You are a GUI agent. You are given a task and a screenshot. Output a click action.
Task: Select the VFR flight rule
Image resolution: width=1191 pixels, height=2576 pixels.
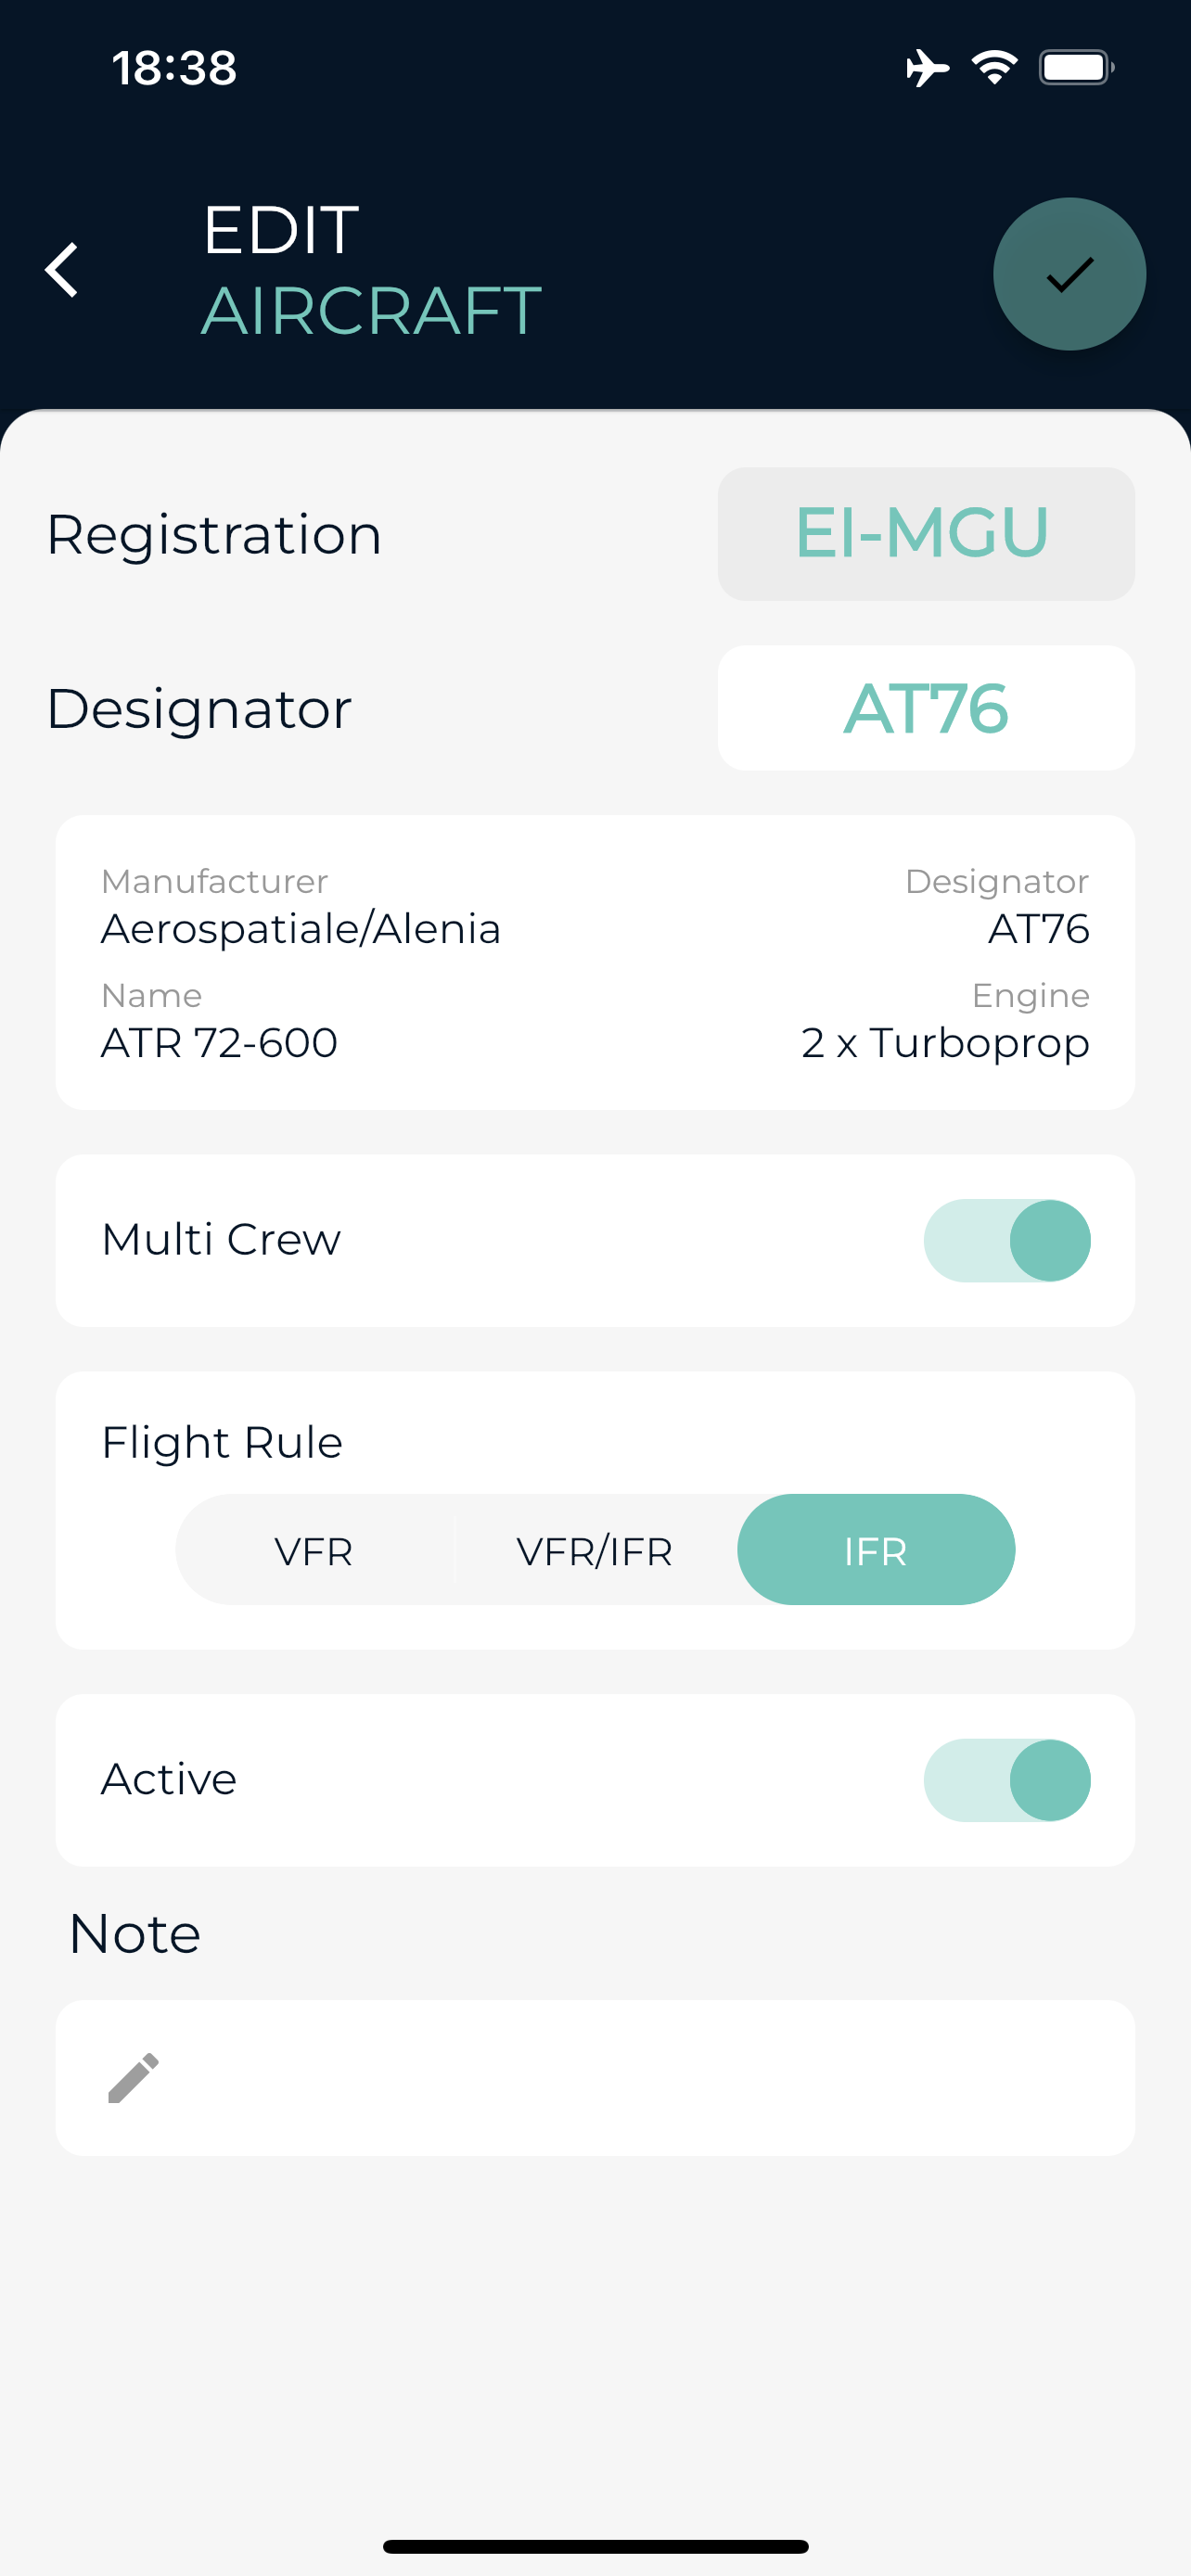click(x=314, y=1551)
